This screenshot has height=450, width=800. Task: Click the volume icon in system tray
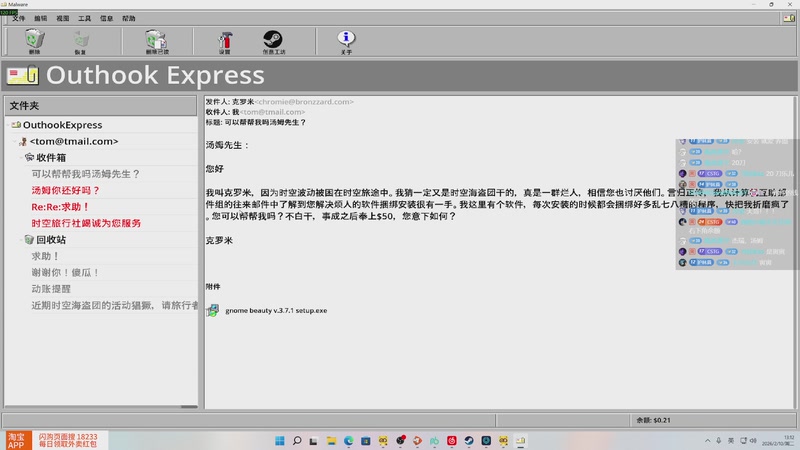tap(753, 441)
